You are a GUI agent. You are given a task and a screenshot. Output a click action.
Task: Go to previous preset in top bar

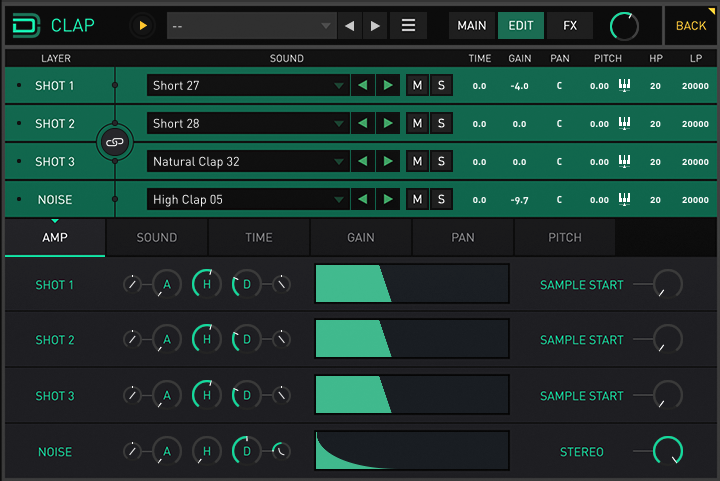click(x=349, y=25)
